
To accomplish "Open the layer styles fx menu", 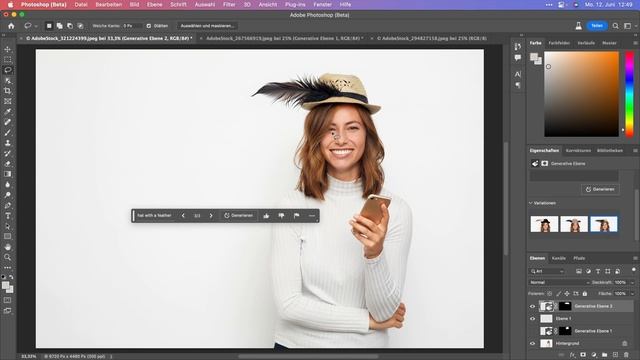I will tap(572, 355).
